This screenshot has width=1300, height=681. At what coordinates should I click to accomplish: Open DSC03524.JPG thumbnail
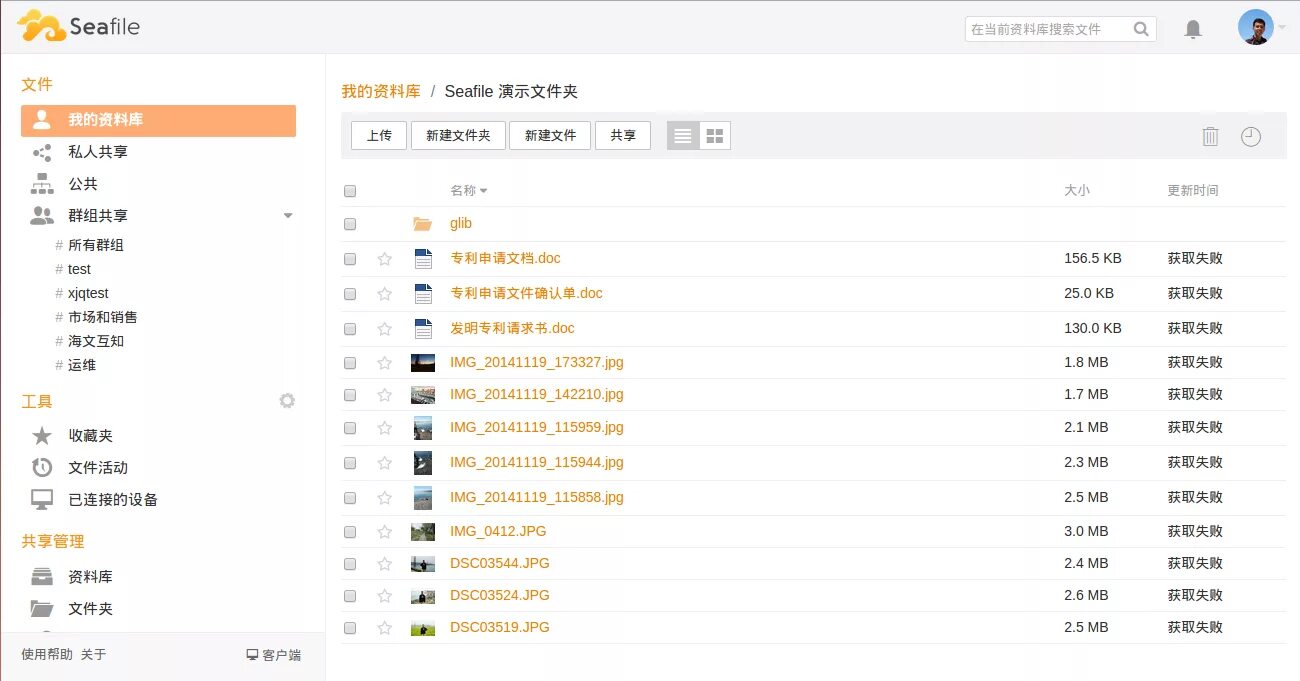coord(423,596)
